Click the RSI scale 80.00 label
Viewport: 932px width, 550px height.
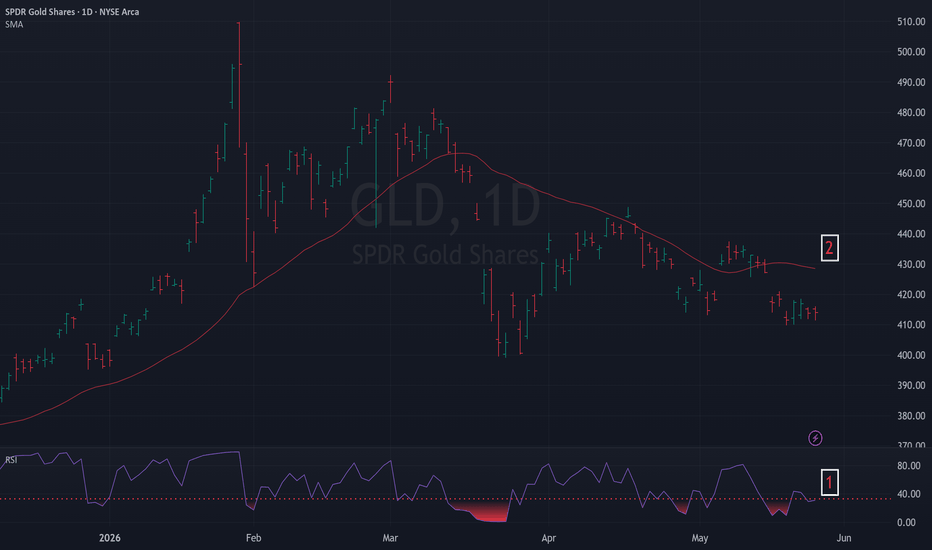pyautogui.click(x=909, y=466)
